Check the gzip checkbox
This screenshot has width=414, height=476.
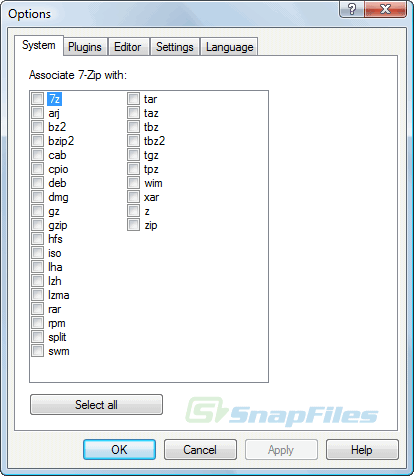37,225
